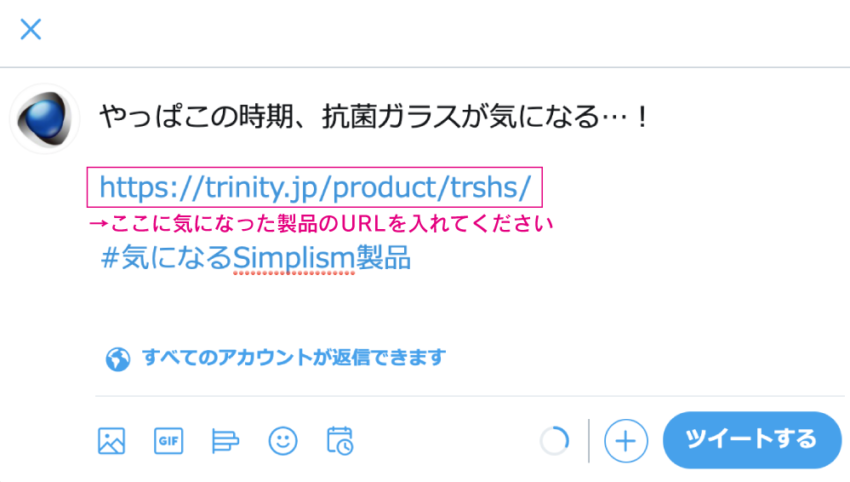850x482 pixels.
Task: Click the trinity.jp product URL link
Action: coord(315,188)
